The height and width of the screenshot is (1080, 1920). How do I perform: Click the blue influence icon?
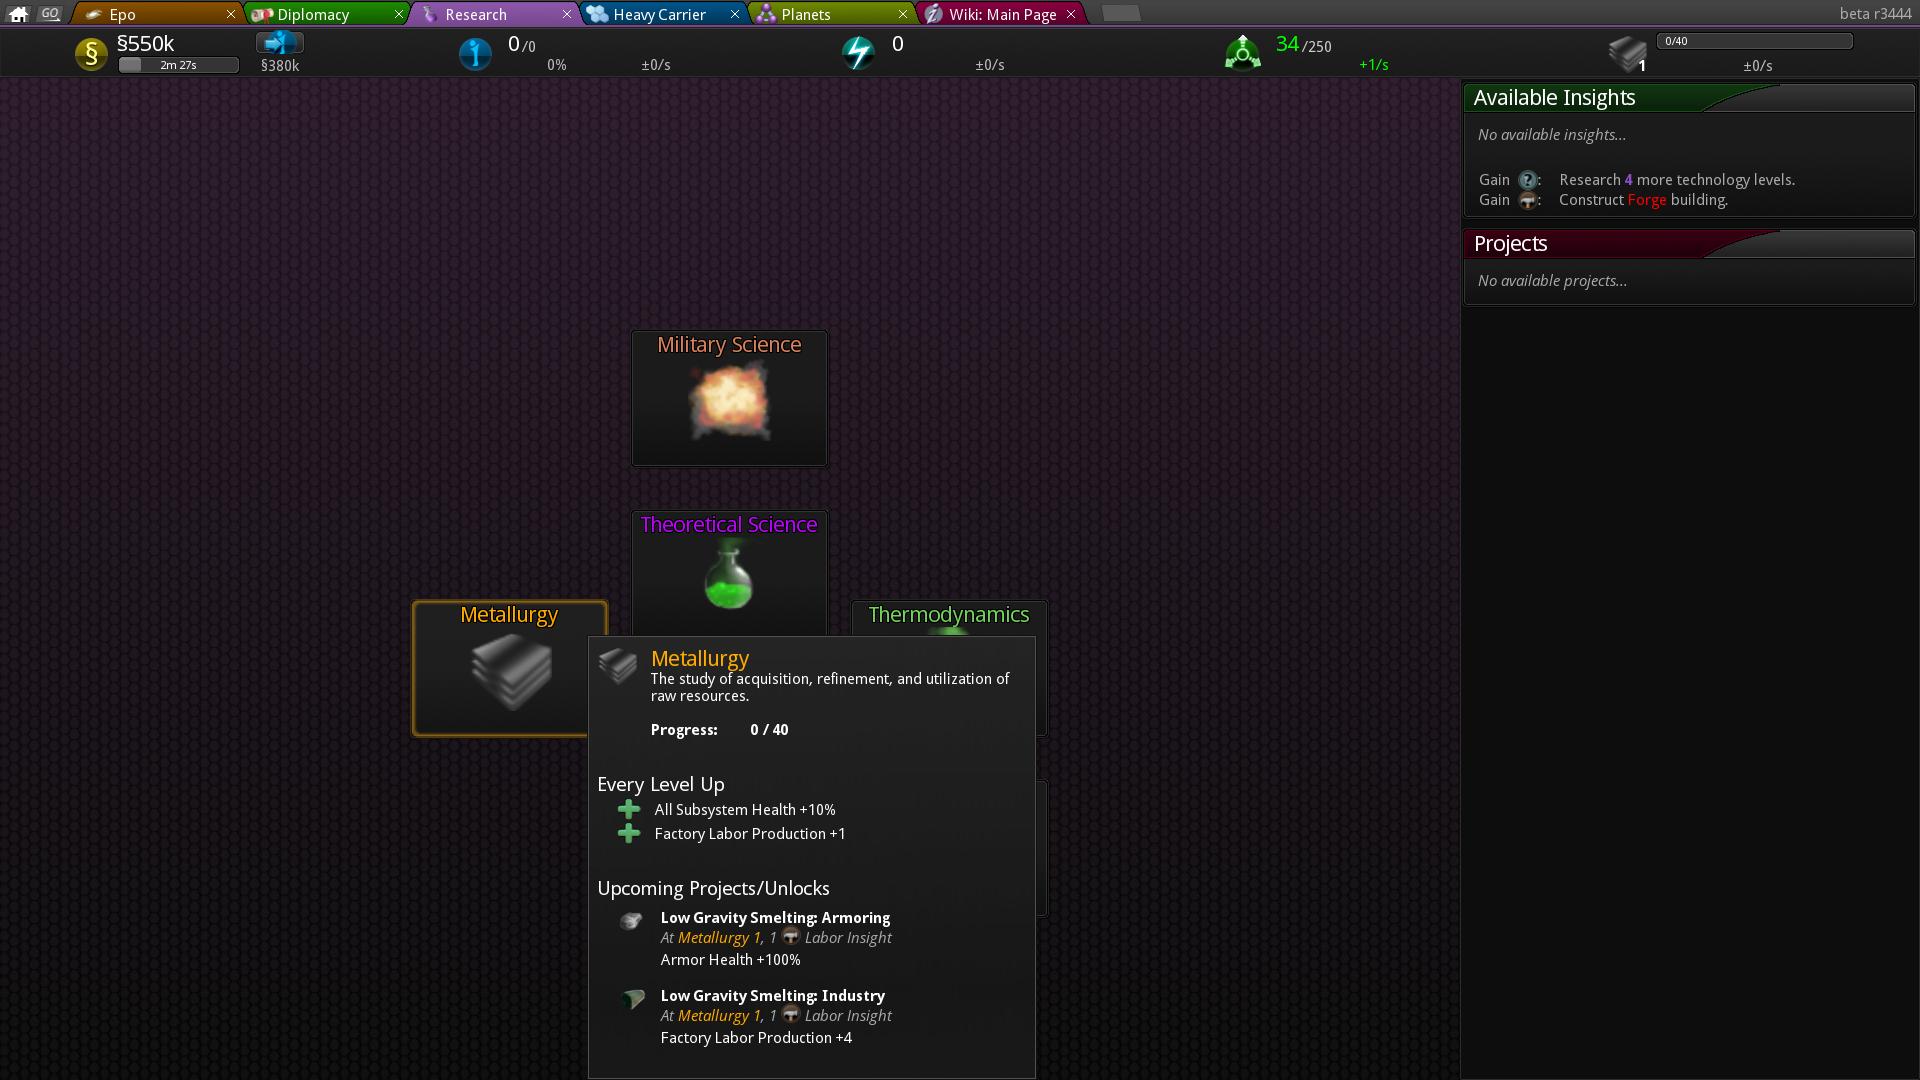tap(475, 54)
